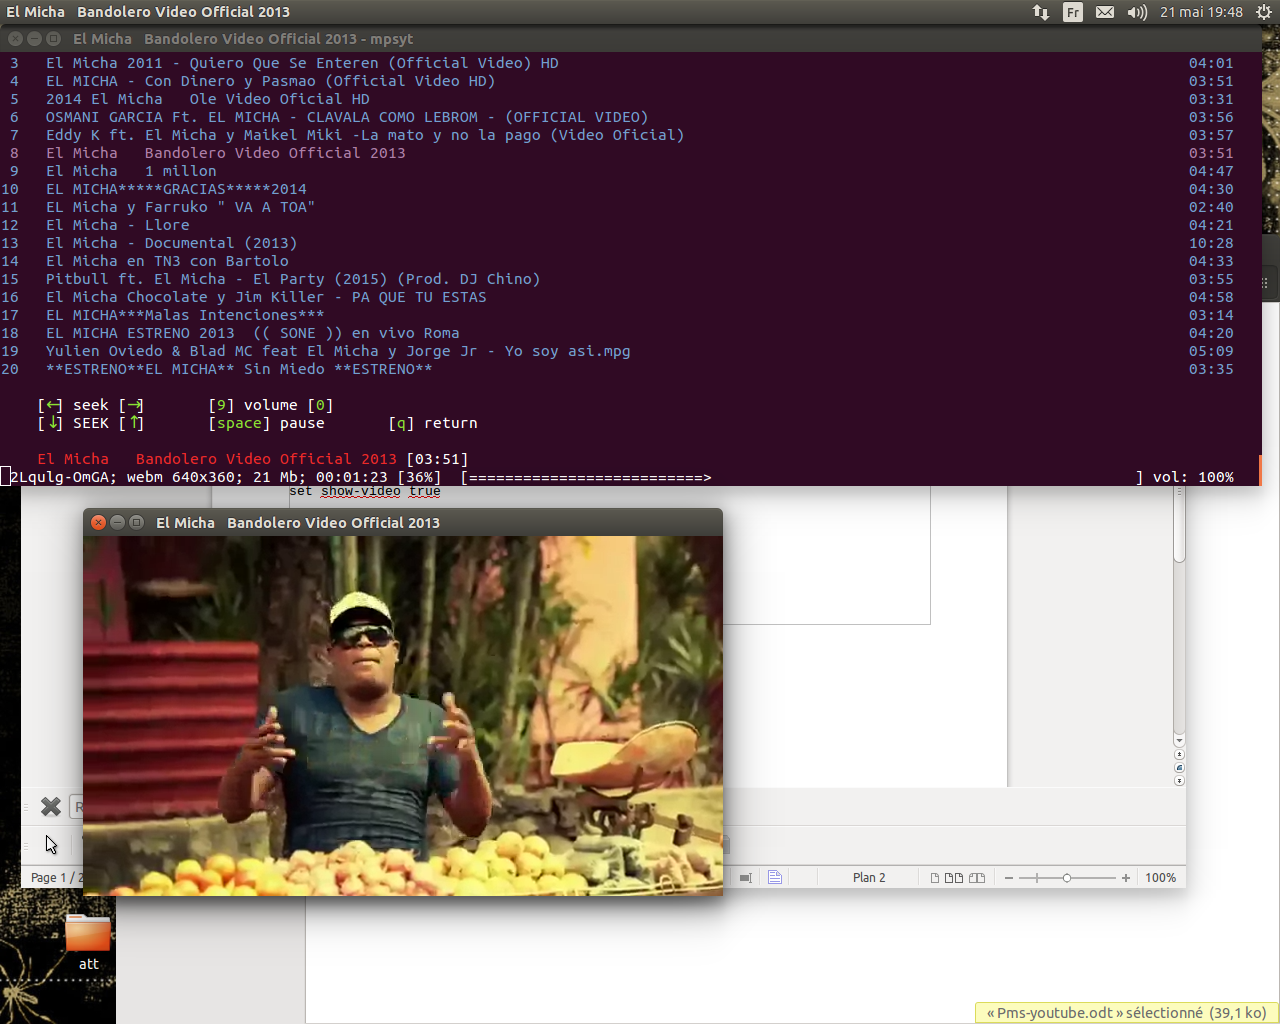Click the Plan 2 outline level field
The image size is (1280, 1024).
[x=869, y=878]
